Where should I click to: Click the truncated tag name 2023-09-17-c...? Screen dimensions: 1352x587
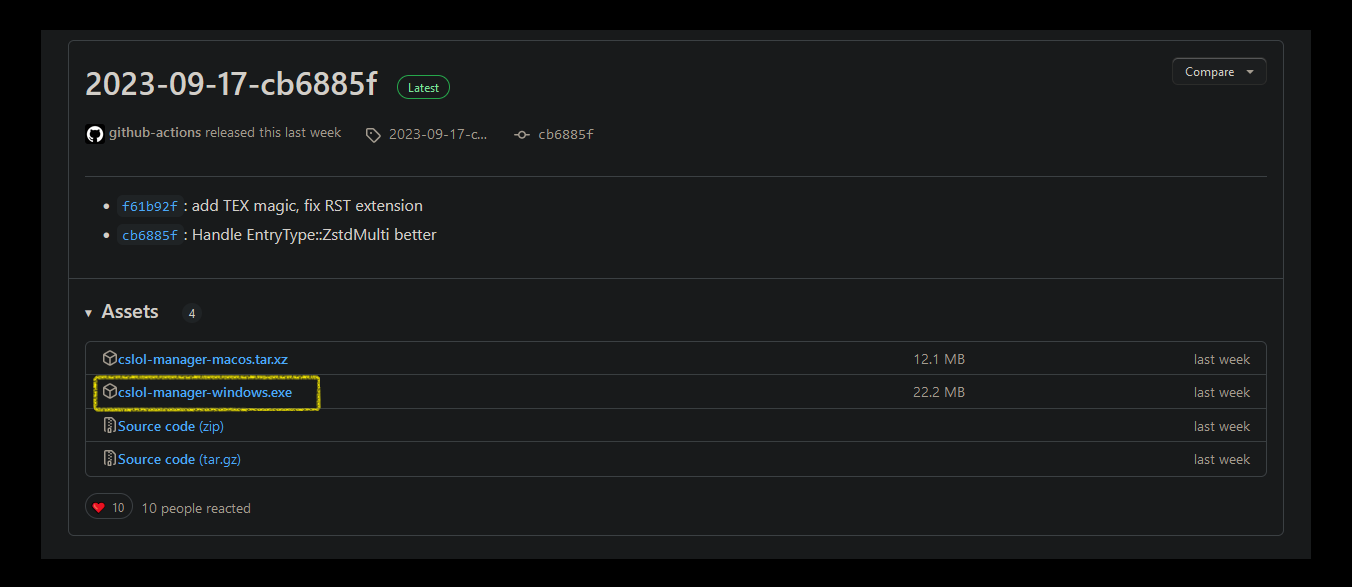click(x=436, y=134)
